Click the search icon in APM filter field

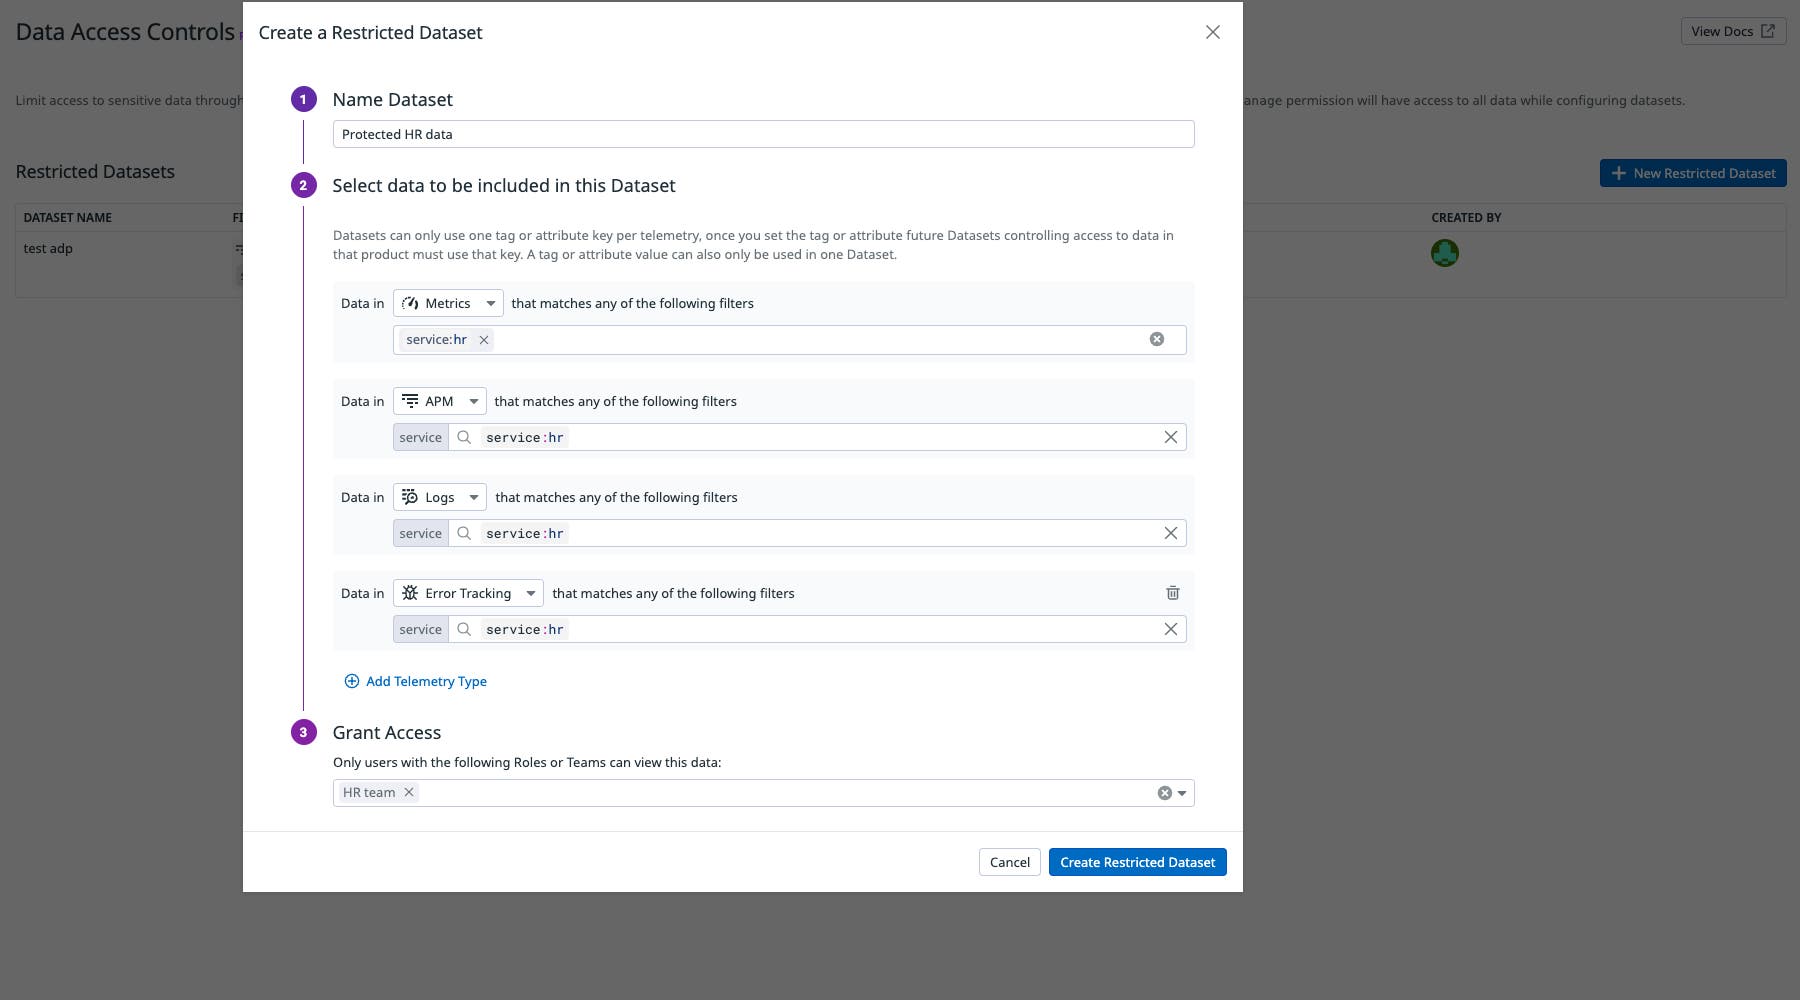coord(463,437)
